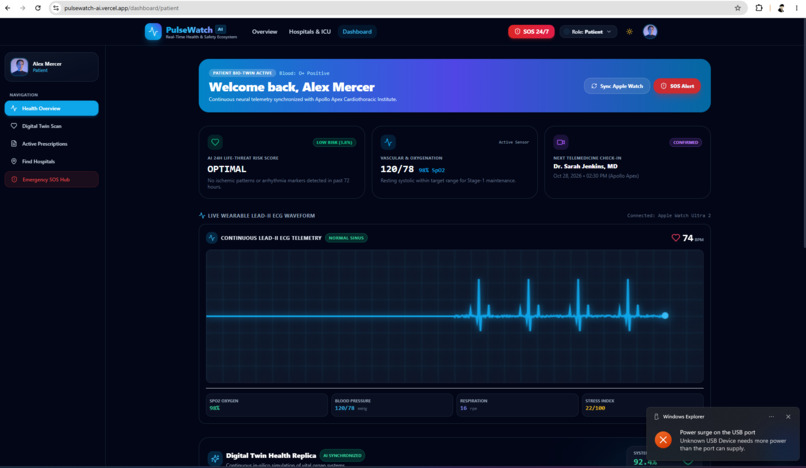
Task: Click the Active Sensor label
Action: point(514,142)
